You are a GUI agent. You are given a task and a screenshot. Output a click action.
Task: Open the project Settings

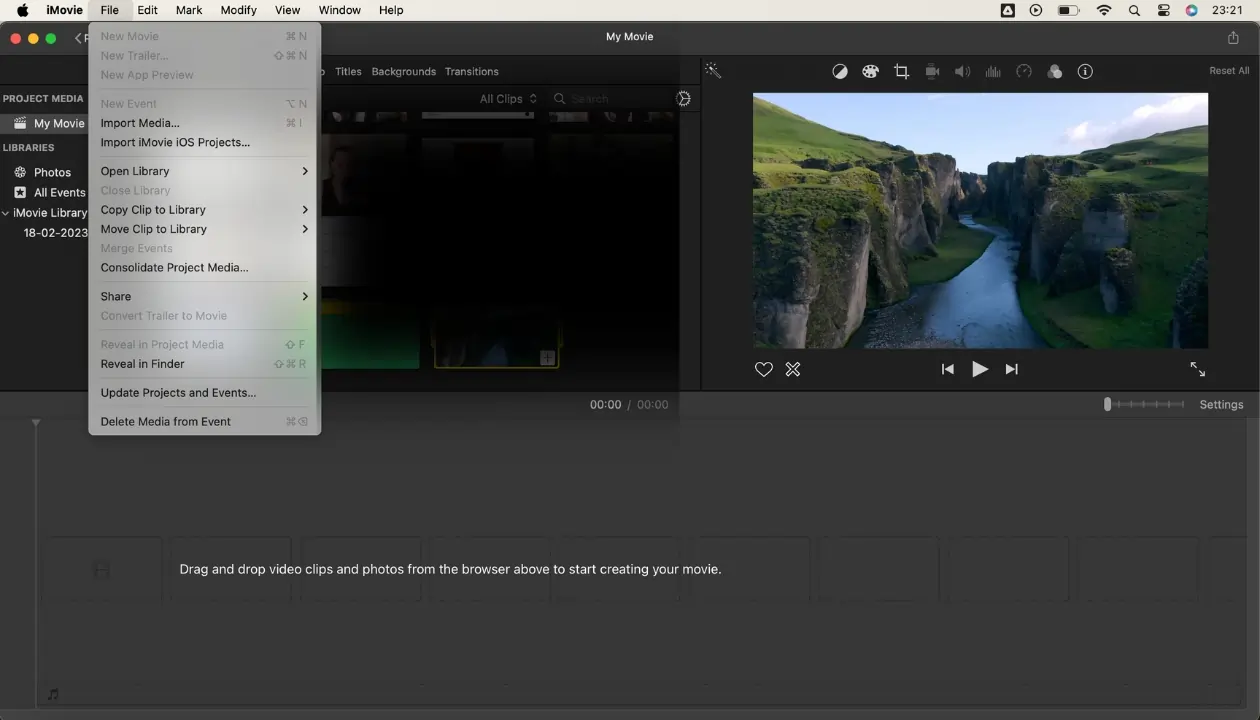pos(1221,404)
